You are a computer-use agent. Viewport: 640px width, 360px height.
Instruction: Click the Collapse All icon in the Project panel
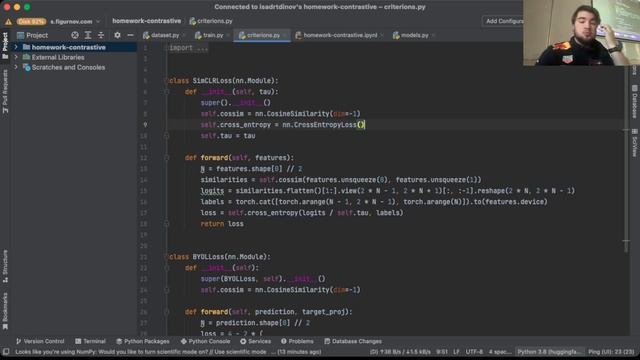101,36
